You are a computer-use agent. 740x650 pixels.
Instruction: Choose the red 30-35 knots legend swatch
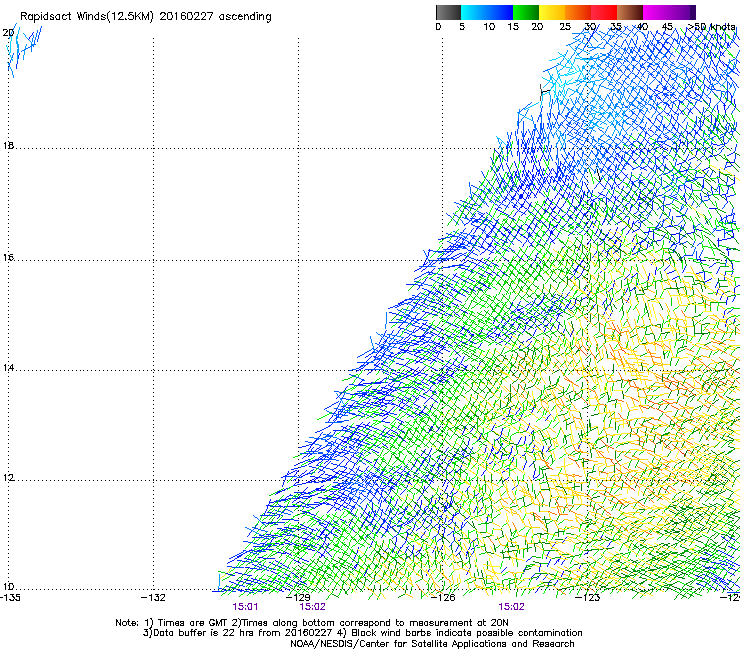pyautogui.click(x=604, y=12)
